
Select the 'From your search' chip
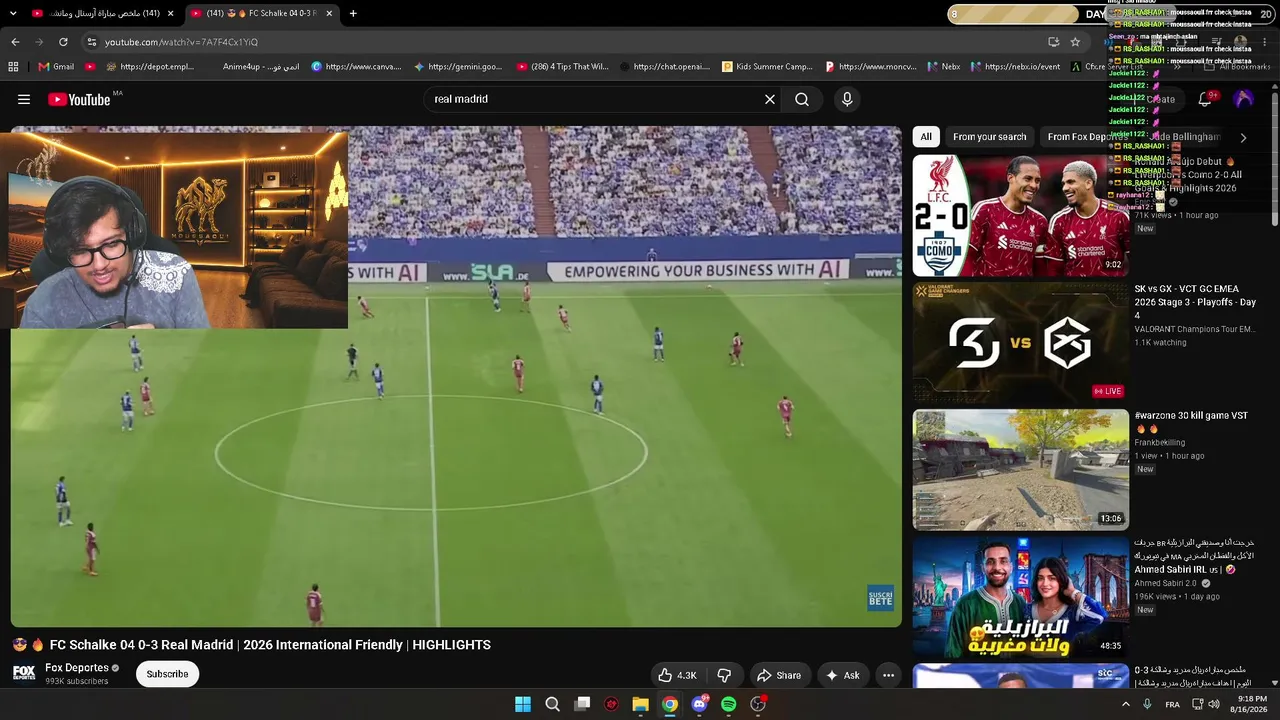(990, 137)
